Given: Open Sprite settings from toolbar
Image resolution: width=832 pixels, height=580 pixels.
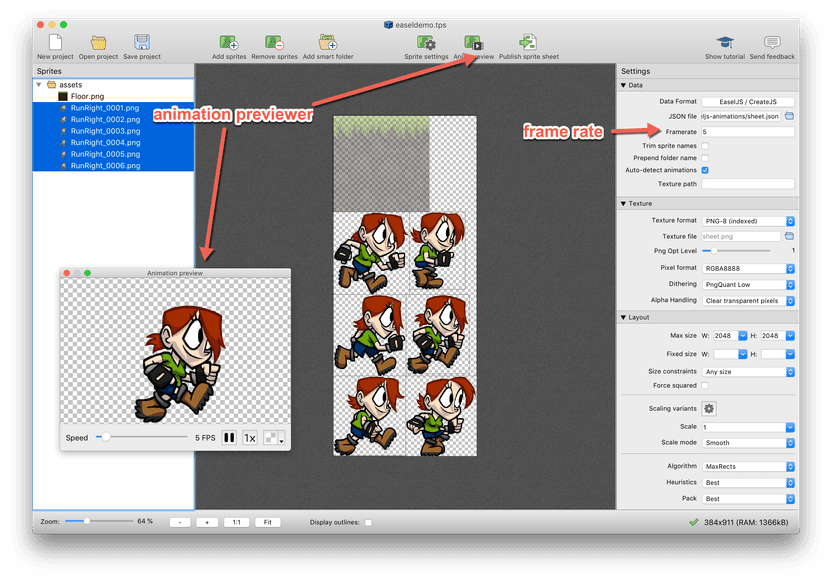Looking at the screenshot, I should (426, 42).
